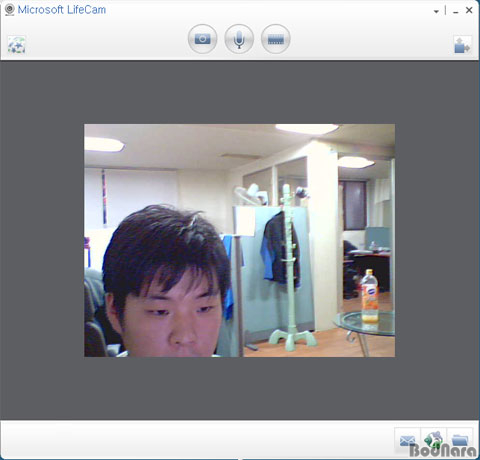480x460 pixels.
Task: Click the empty bottom status bar
Action: [197, 439]
